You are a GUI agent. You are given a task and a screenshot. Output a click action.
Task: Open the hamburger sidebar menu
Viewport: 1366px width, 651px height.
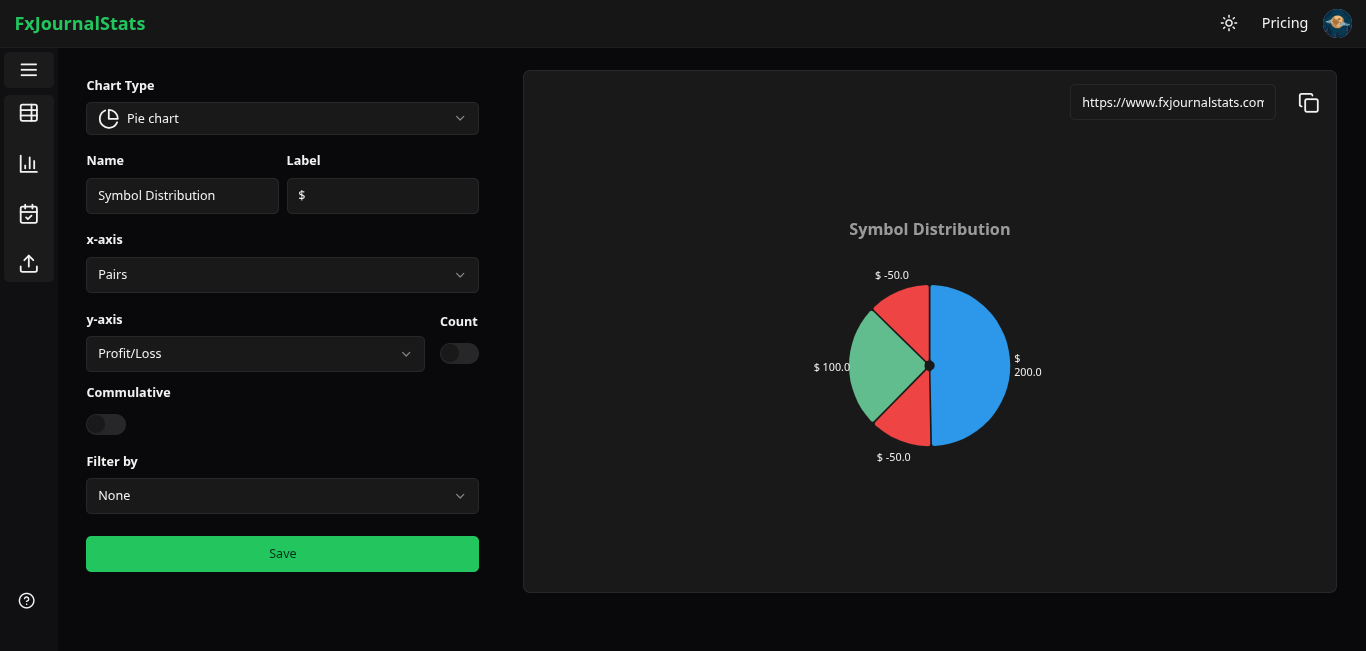coord(29,70)
